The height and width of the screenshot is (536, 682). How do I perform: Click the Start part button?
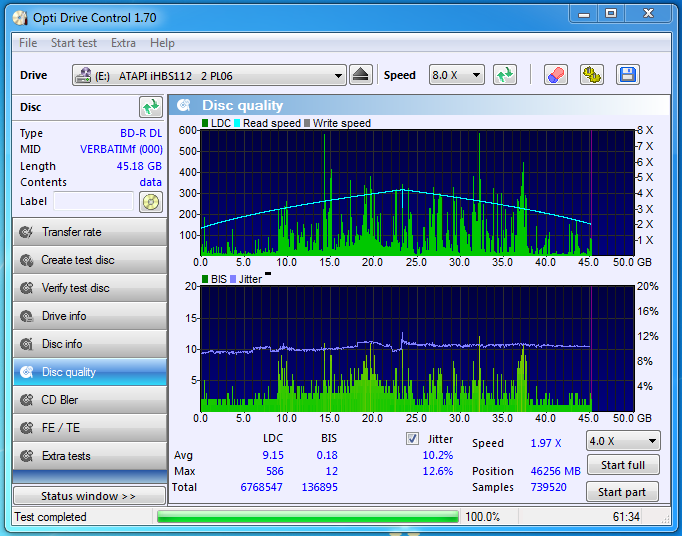coord(622,492)
